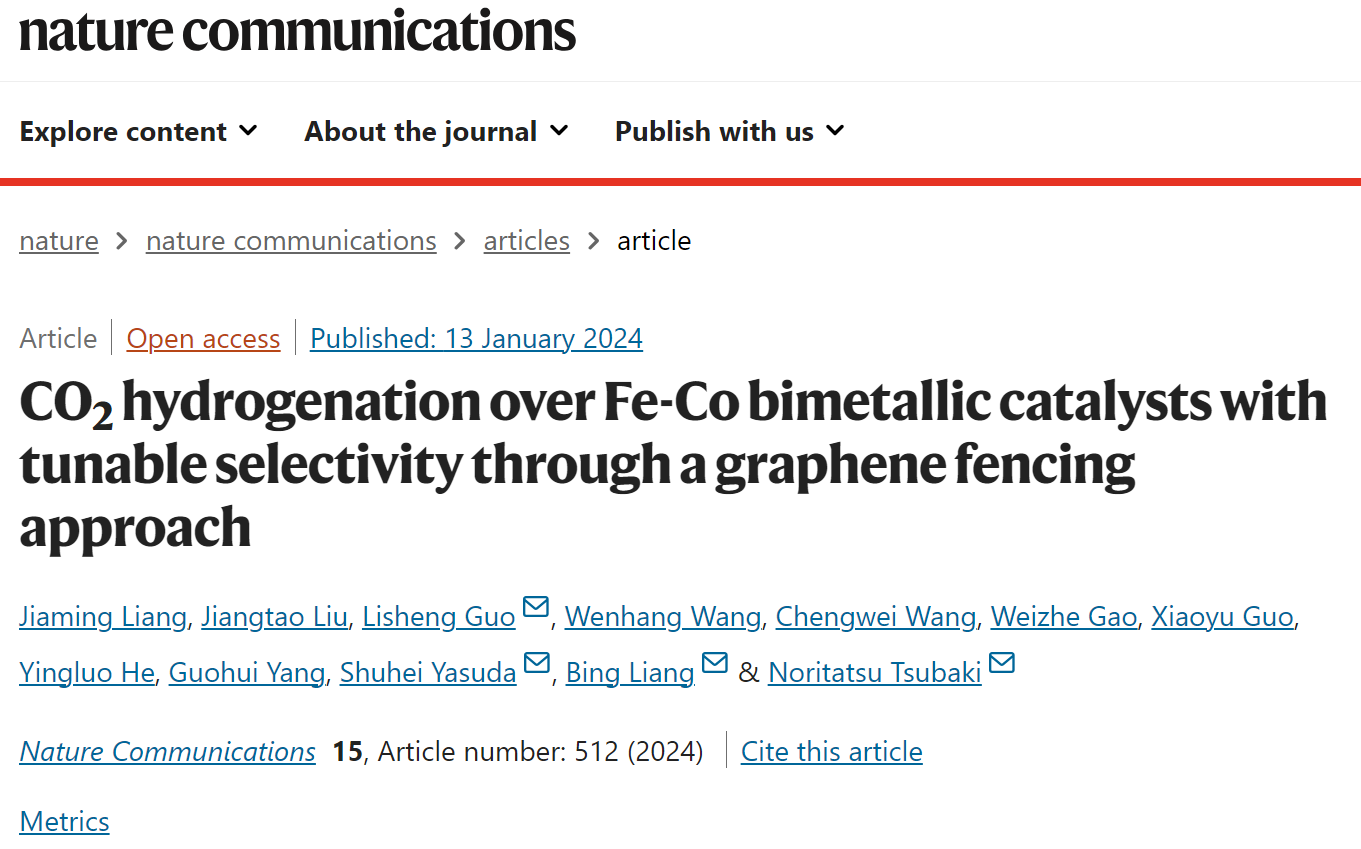Expand the Publish with us menu
The height and width of the screenshot is (849, 1361).
[x=730, y=131]
